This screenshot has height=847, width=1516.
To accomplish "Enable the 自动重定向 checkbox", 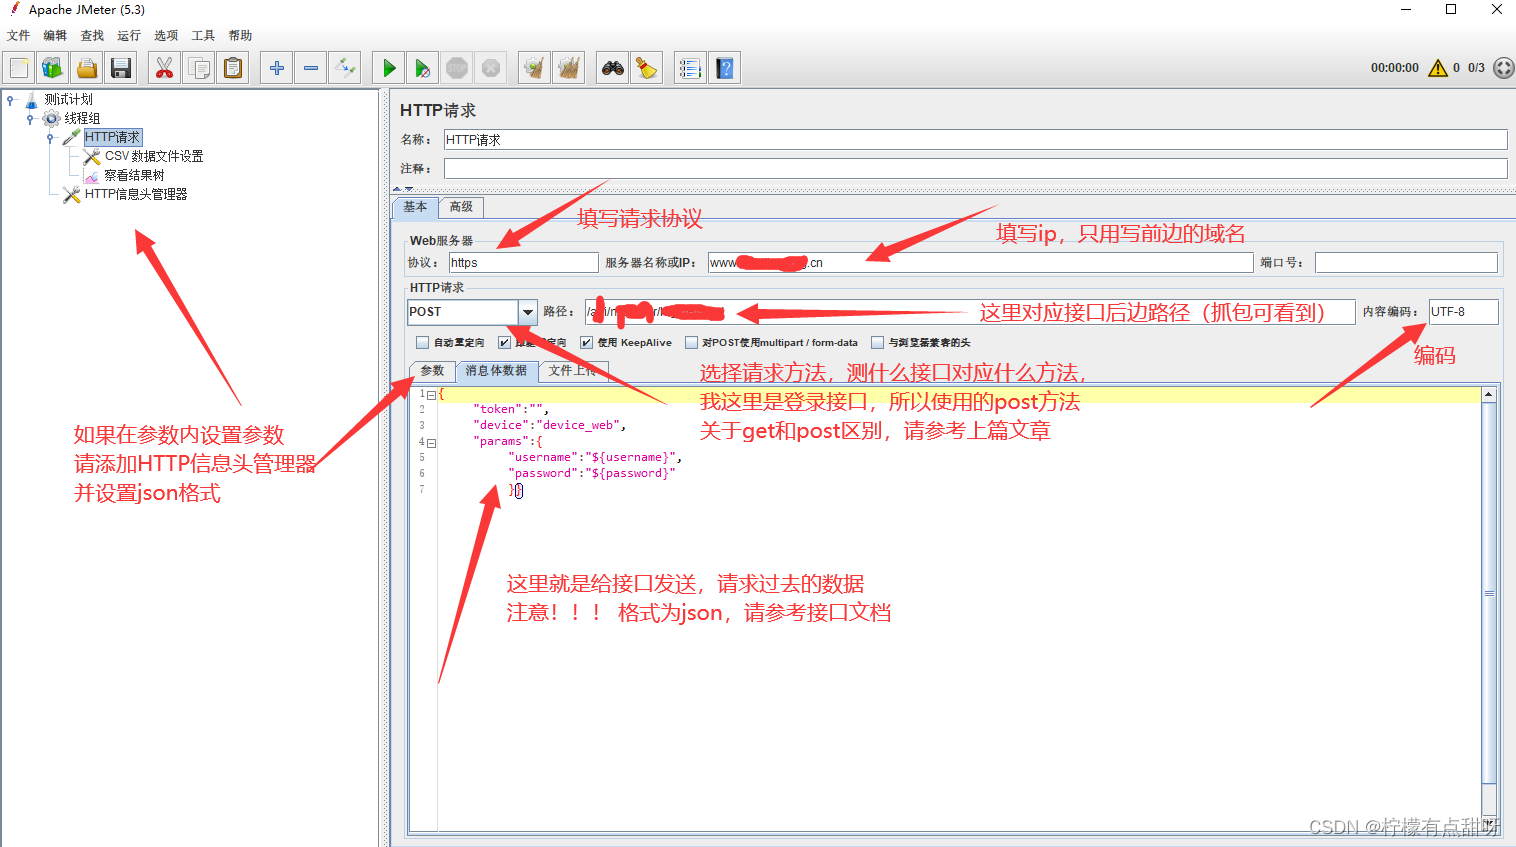I will pos(423,342).
